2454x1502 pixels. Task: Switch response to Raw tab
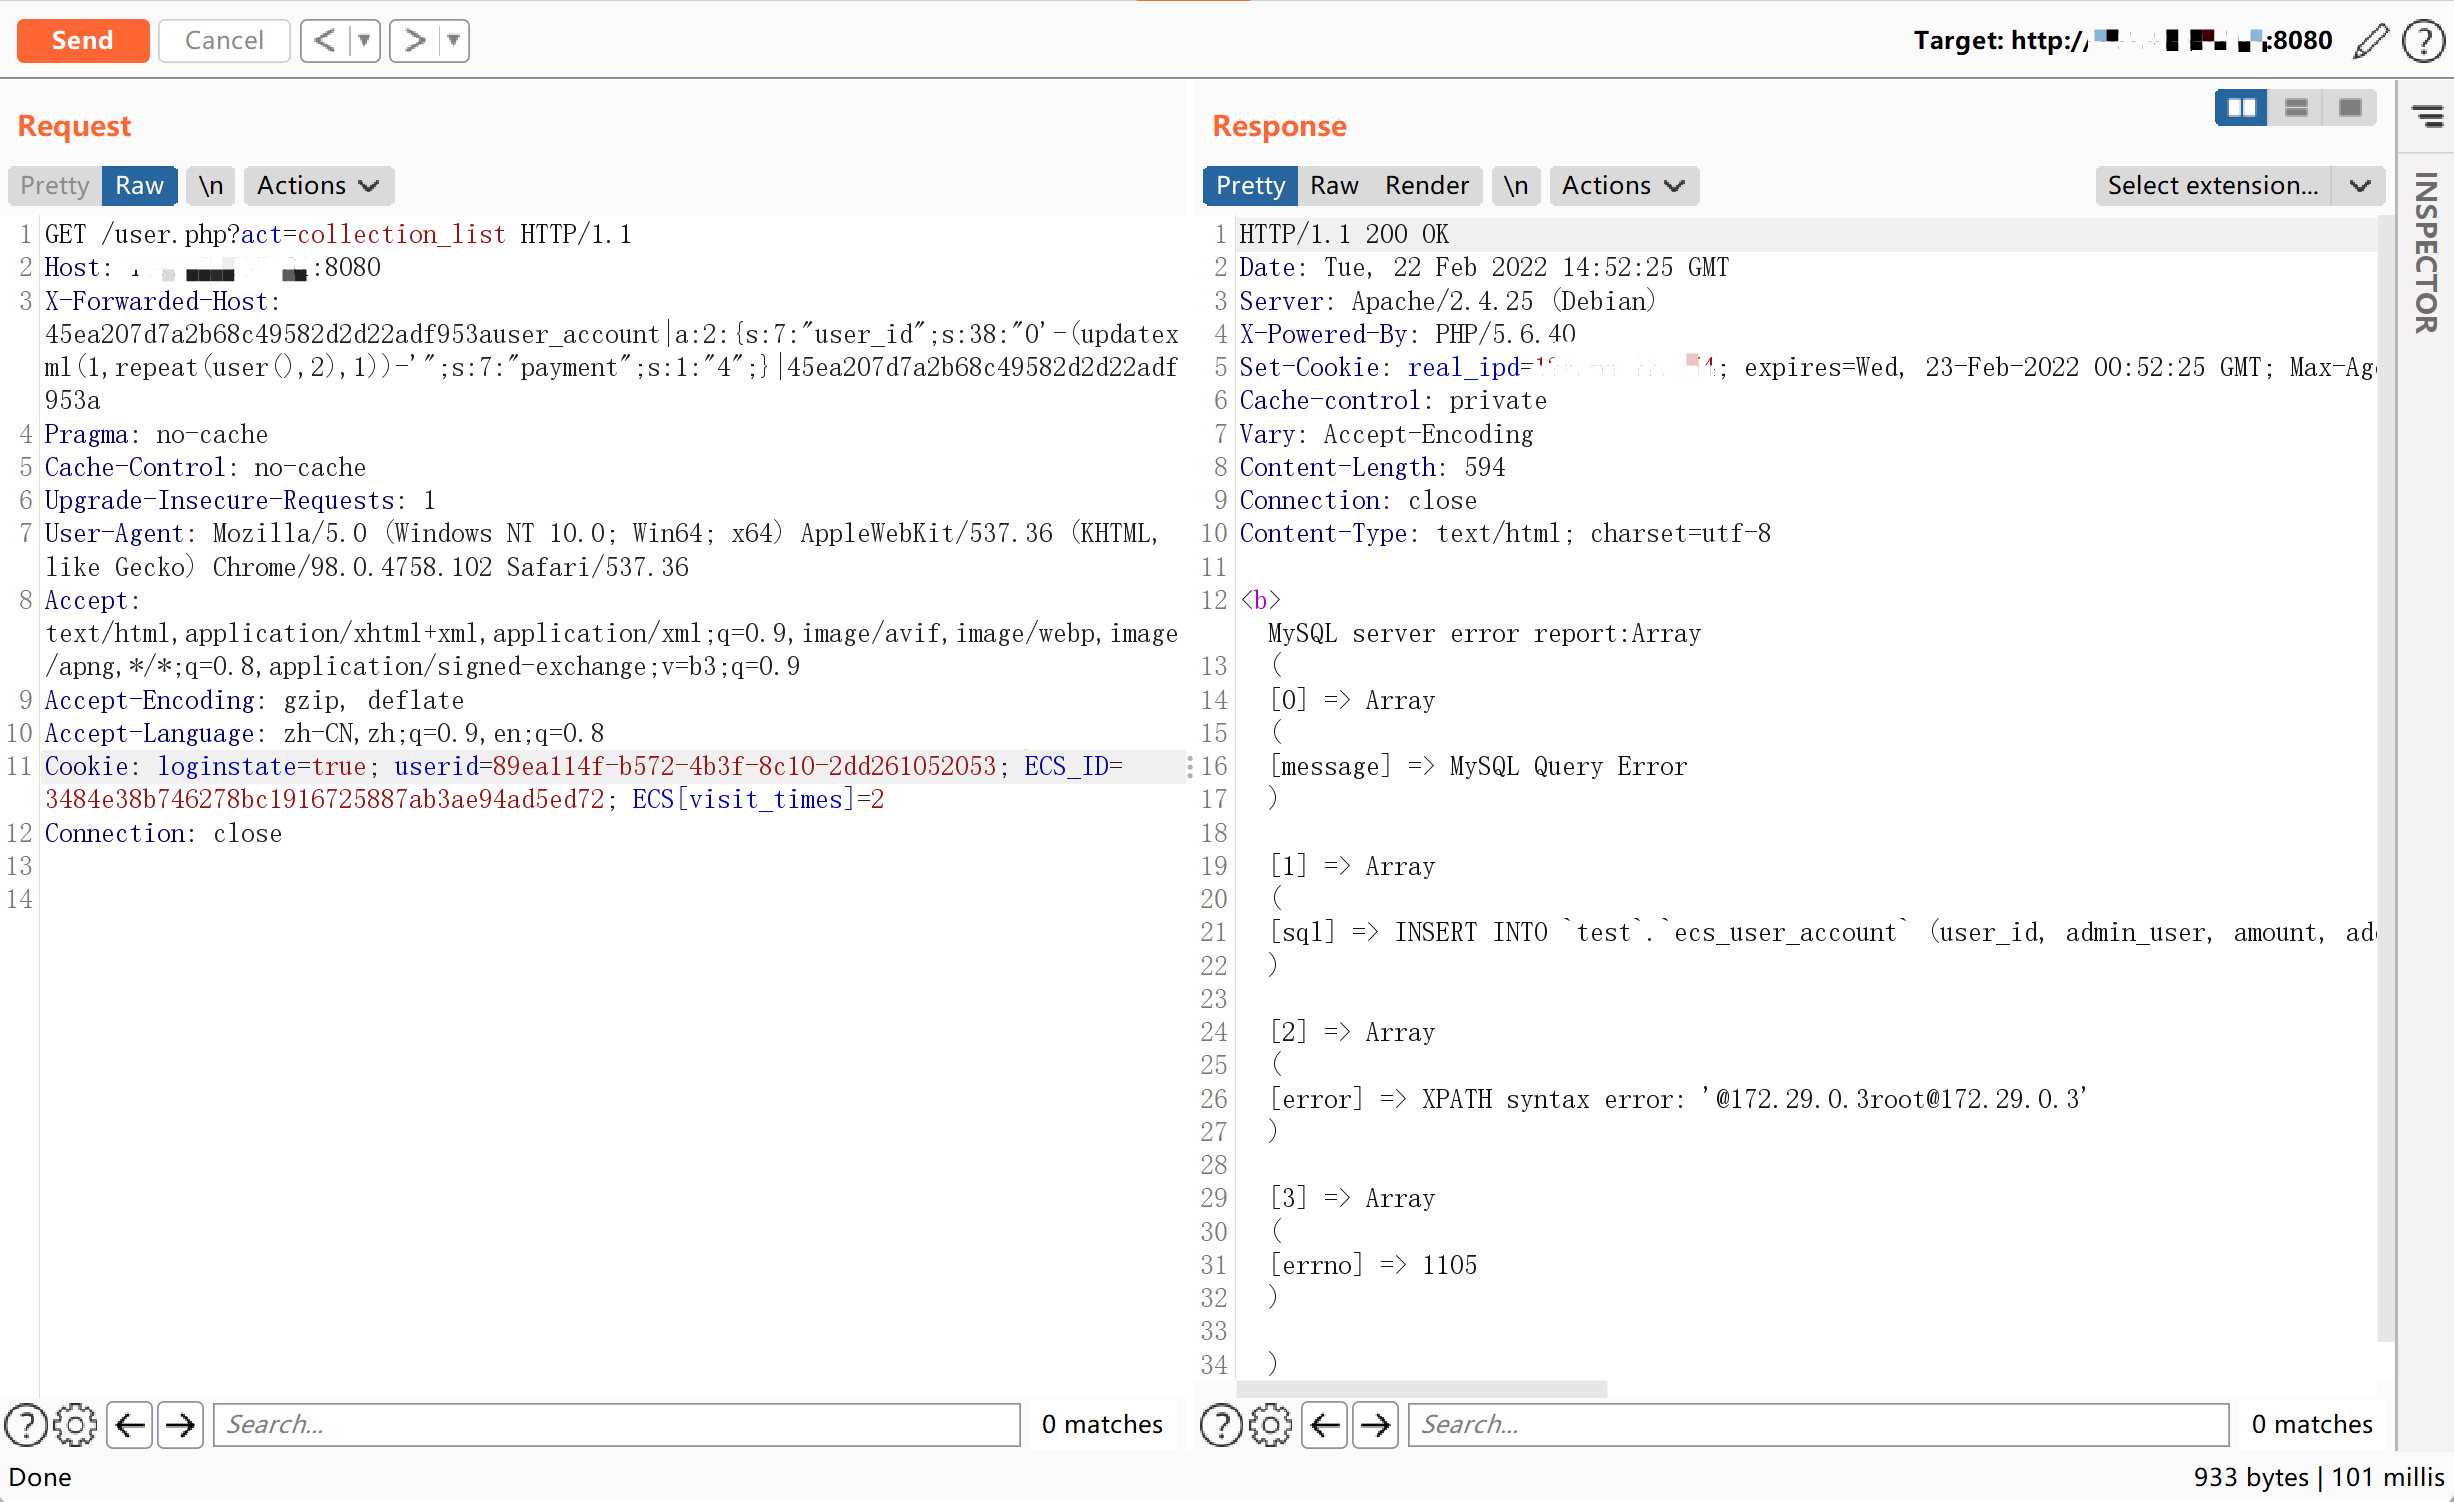[1333, 185]
